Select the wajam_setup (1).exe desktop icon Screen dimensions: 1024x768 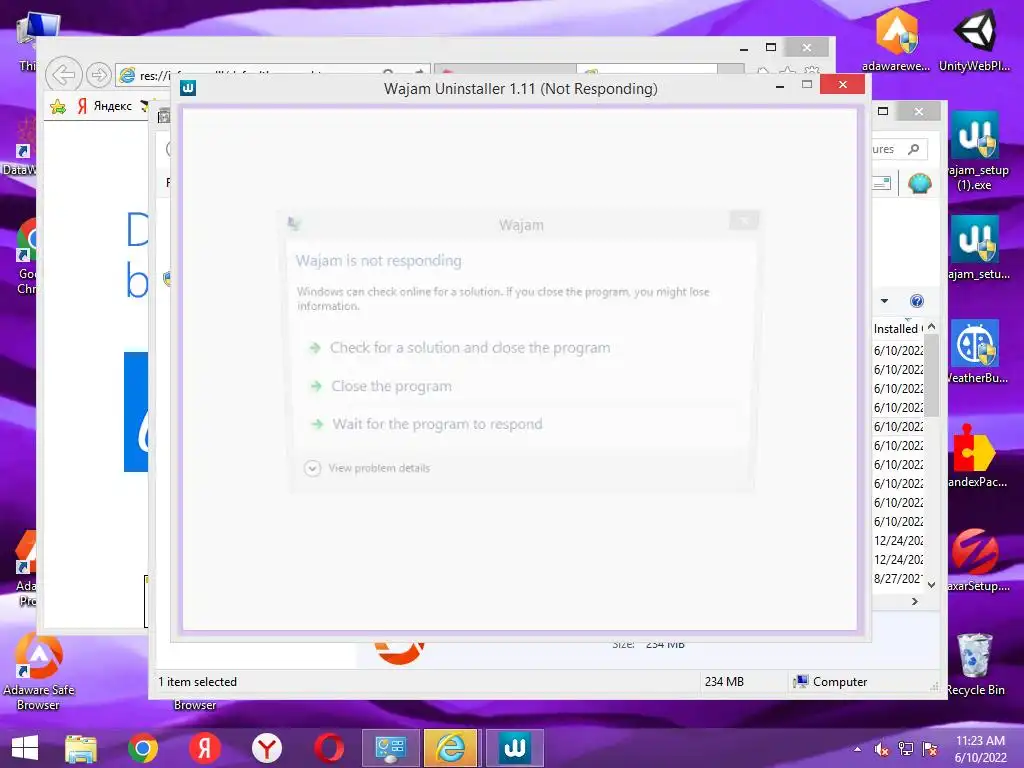point(978,152)
